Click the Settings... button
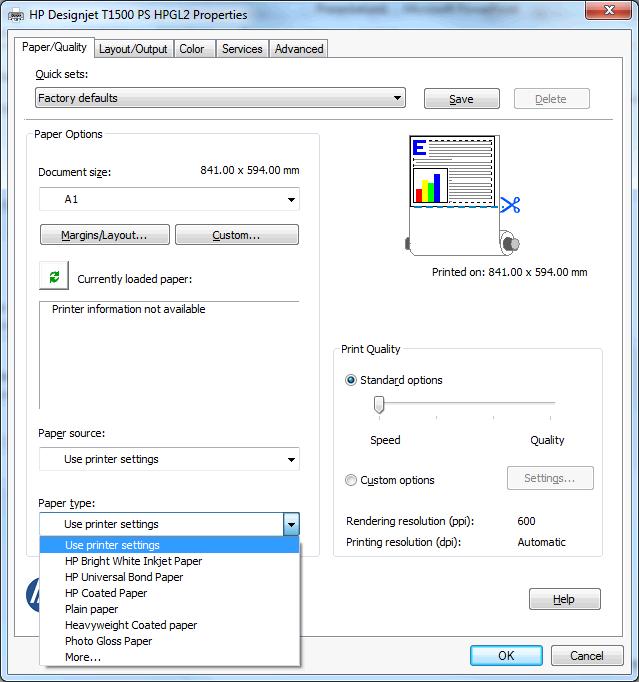The image size is (639, 682). (550, 478)
